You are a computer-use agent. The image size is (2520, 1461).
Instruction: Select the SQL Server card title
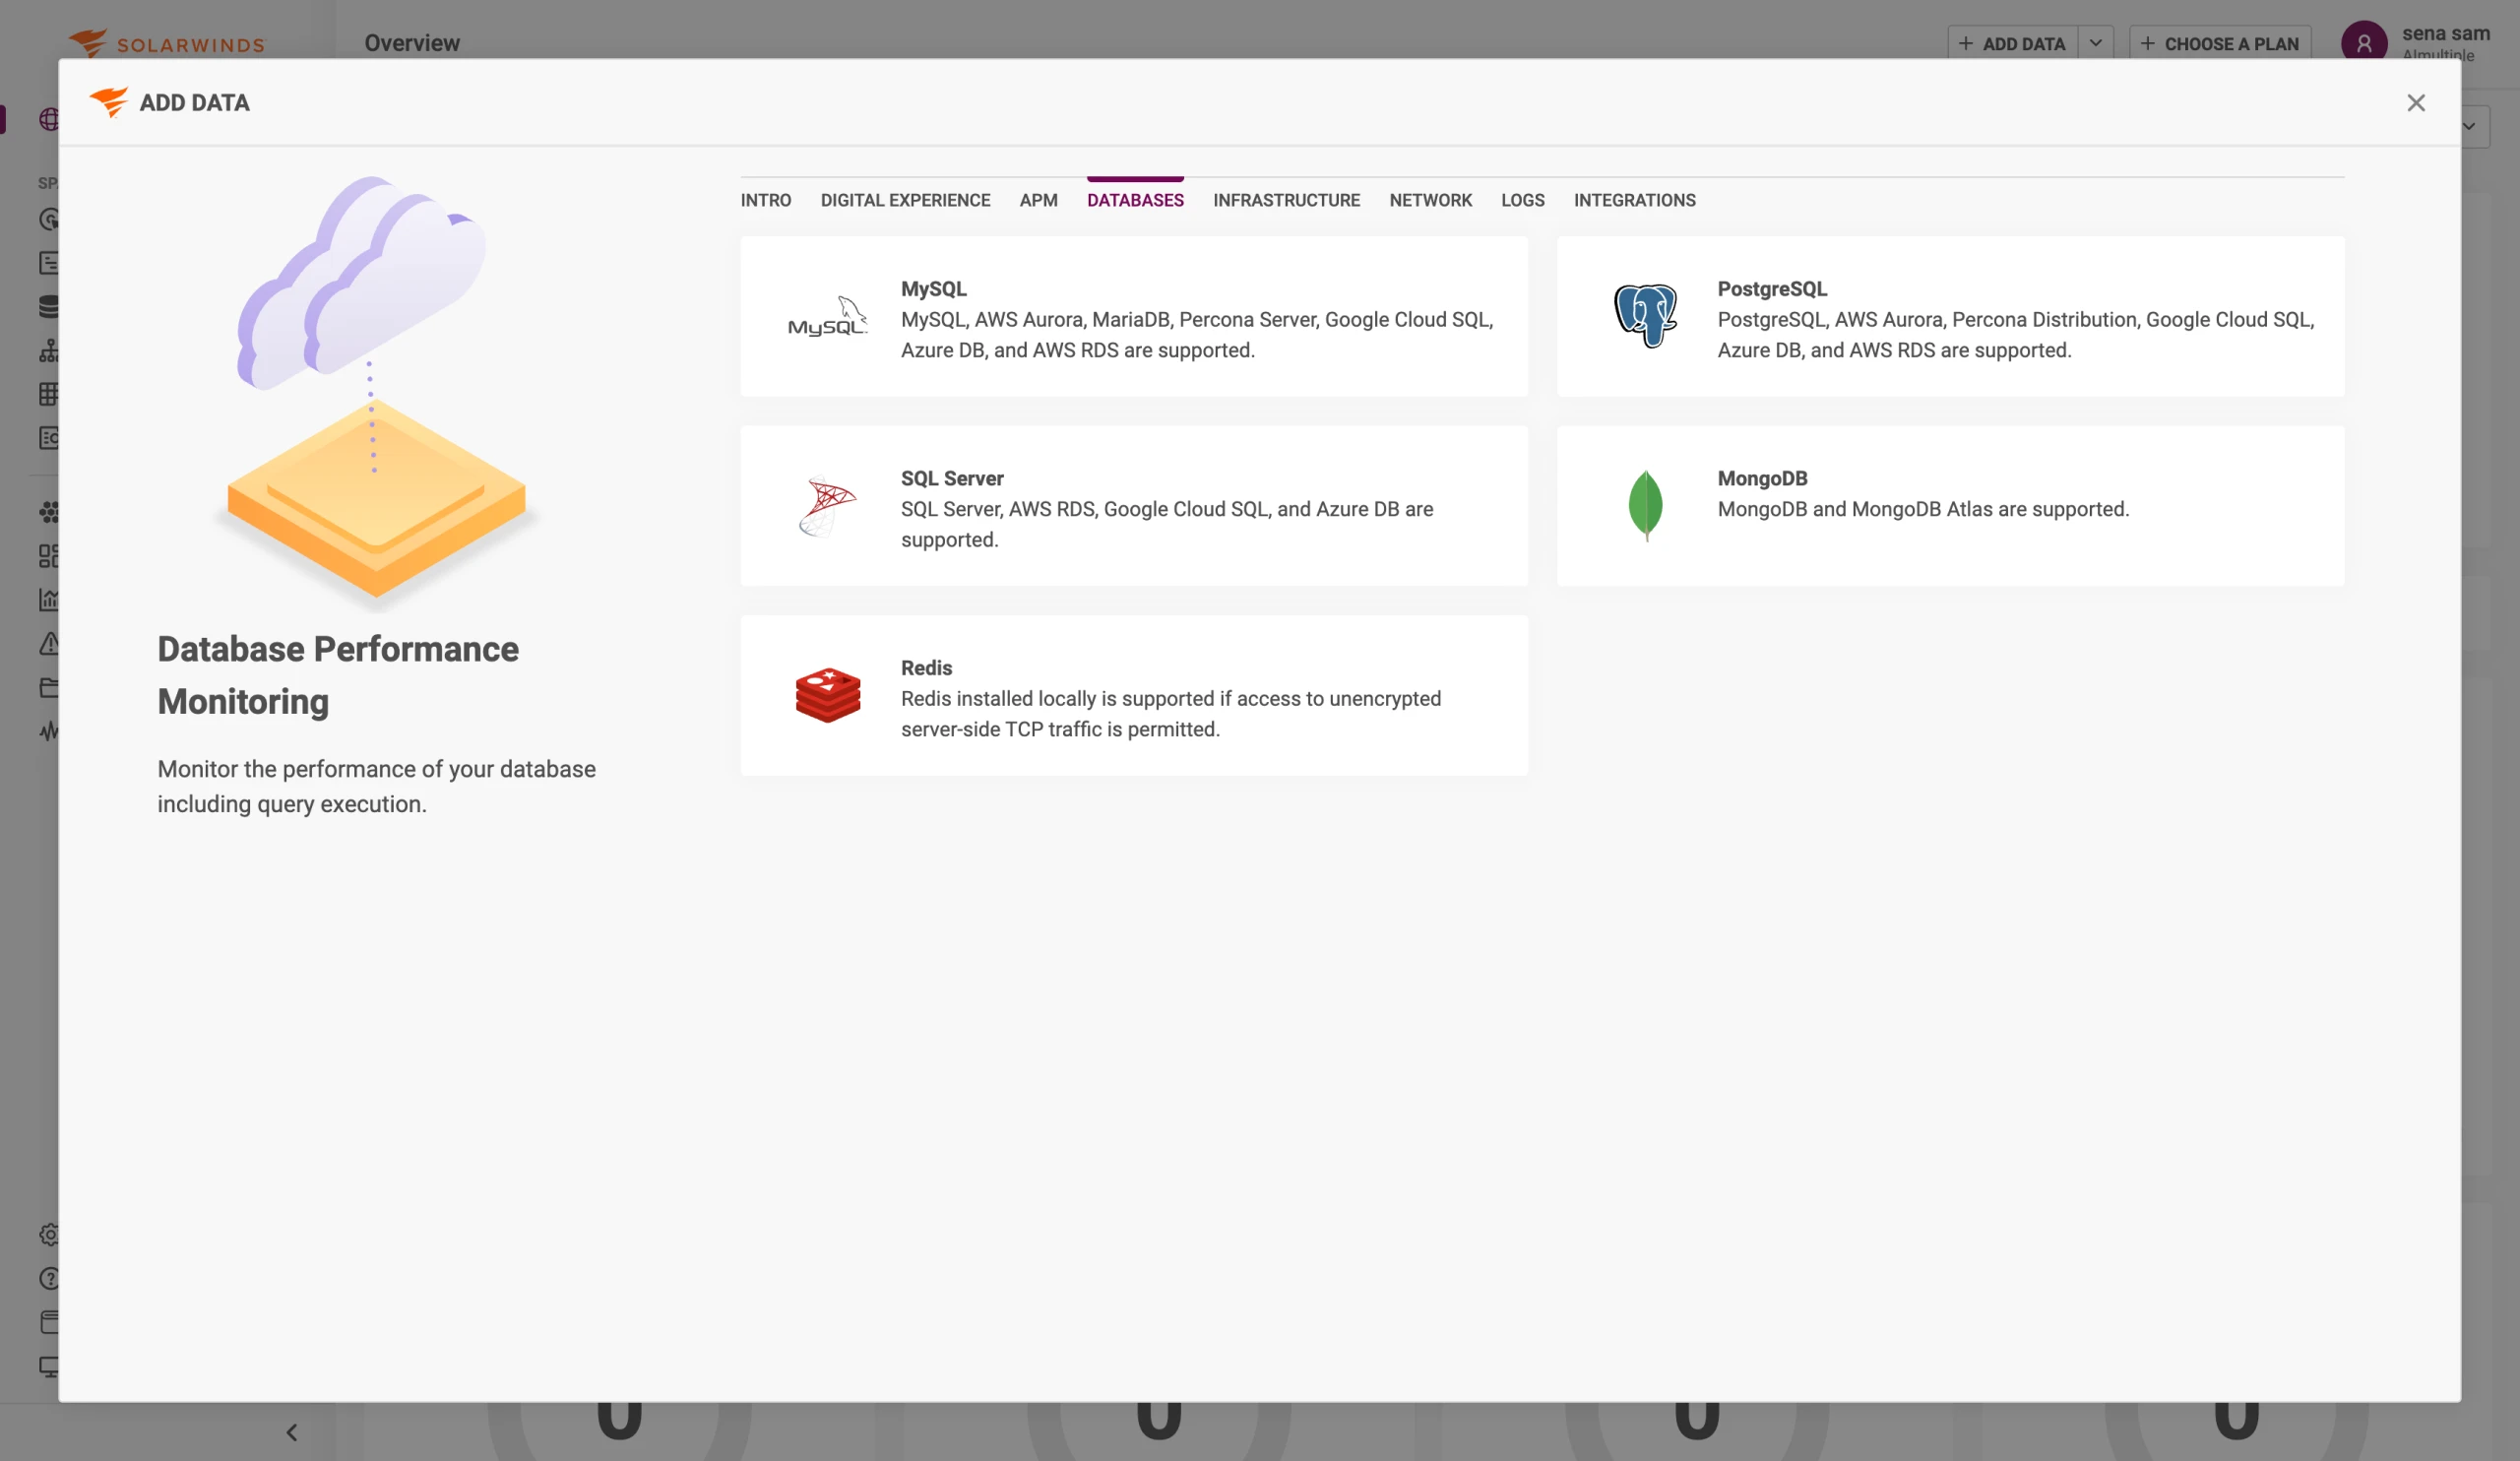952,478
